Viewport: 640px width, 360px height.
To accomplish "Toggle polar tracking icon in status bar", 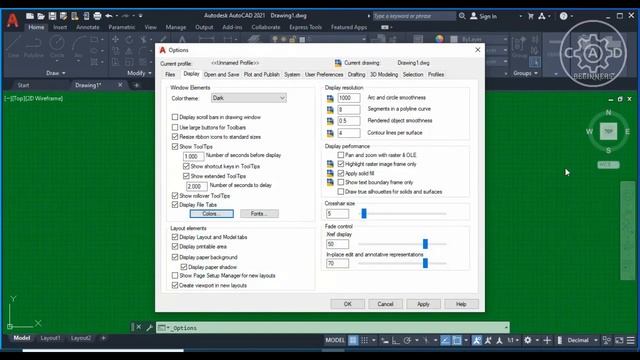I will (407, 340).
